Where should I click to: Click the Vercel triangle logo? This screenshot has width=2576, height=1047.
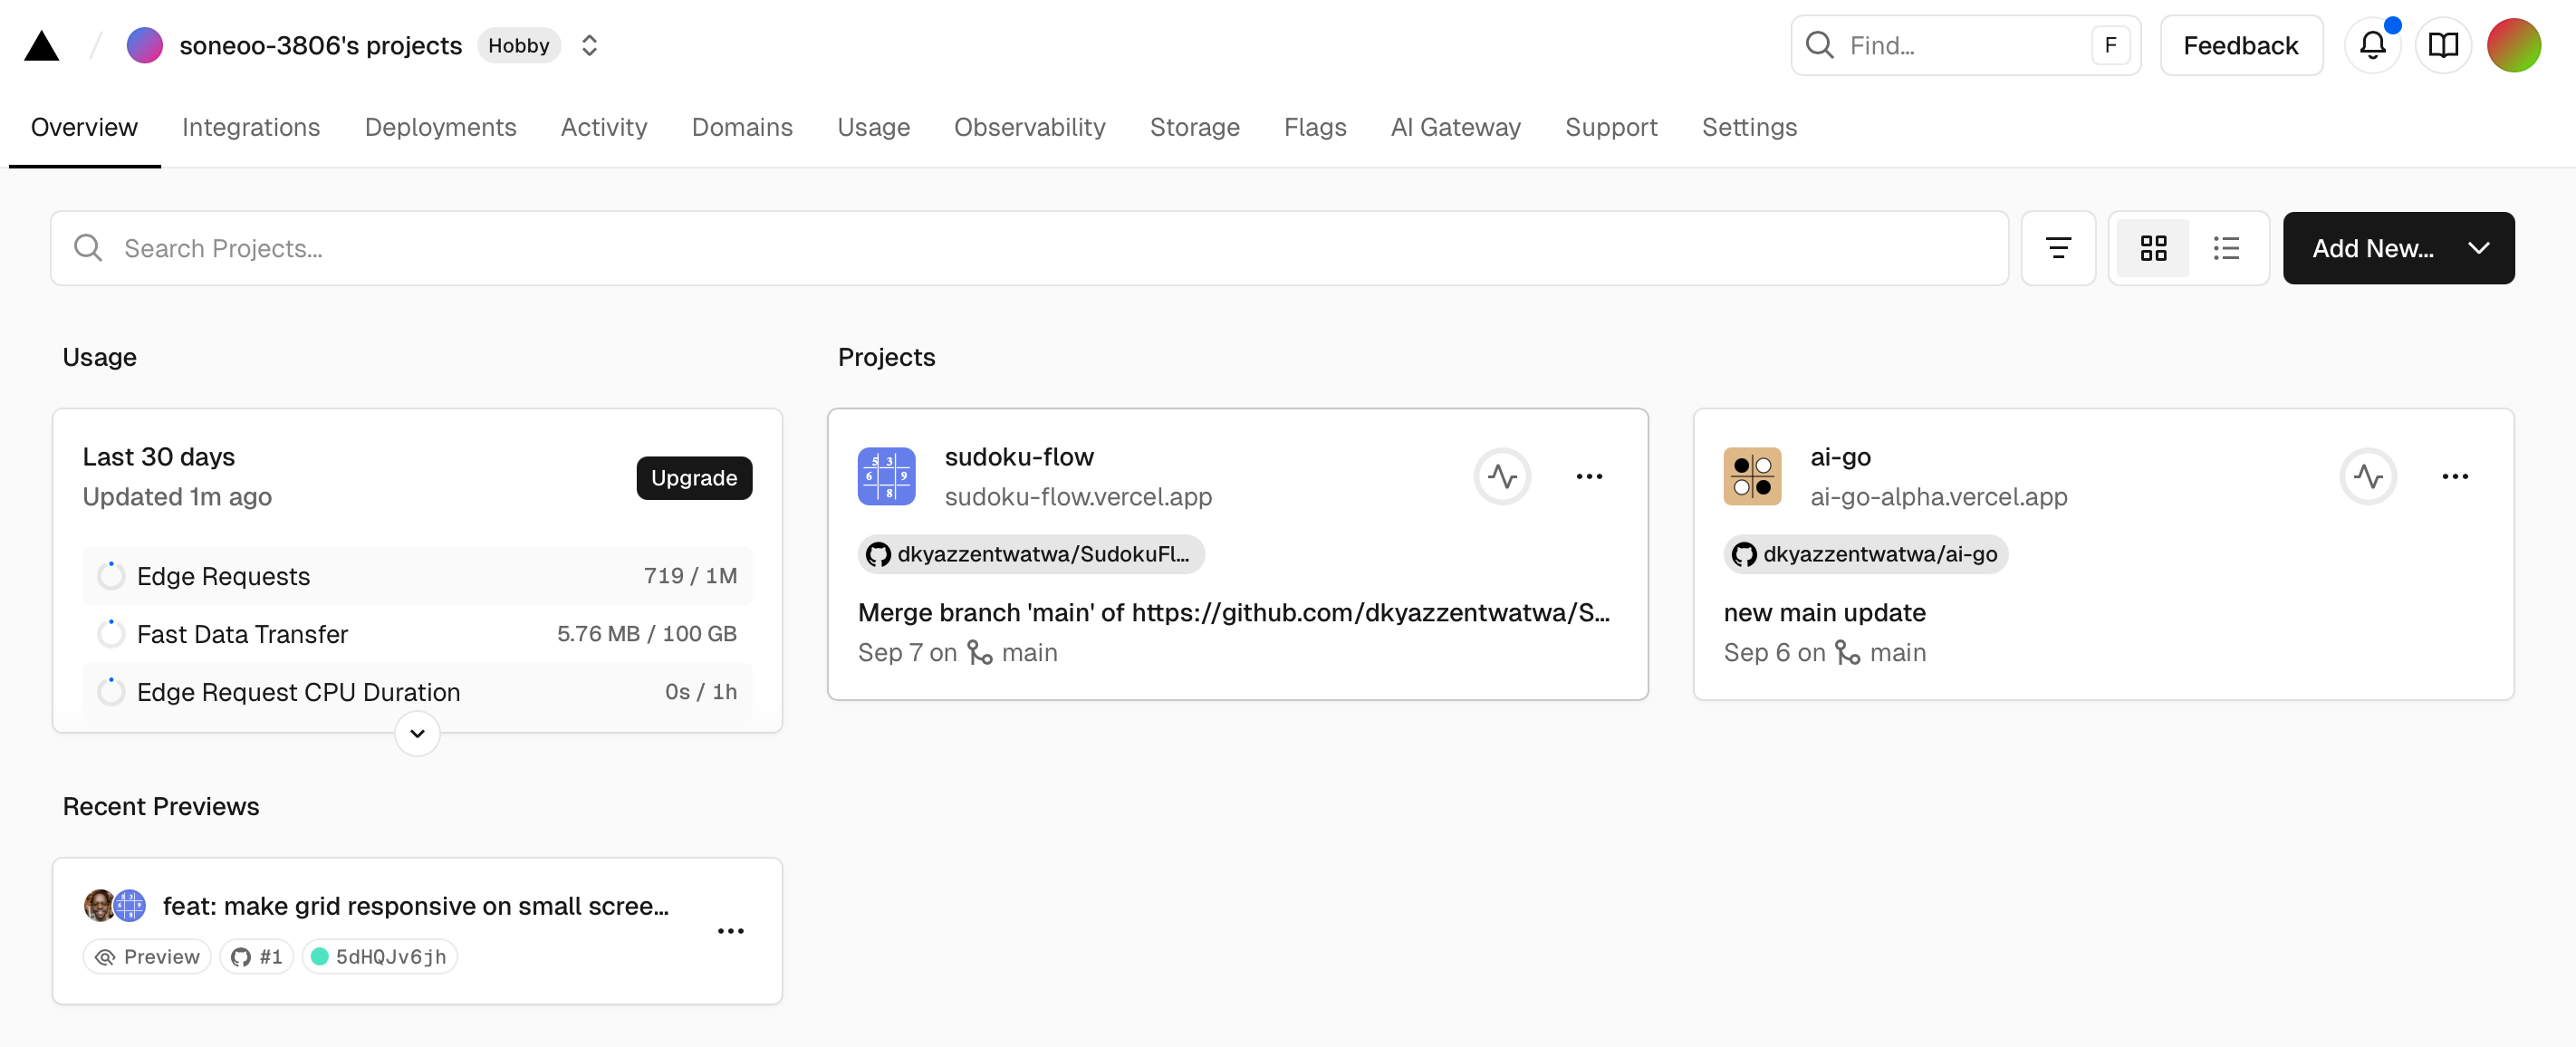point(41,46)
